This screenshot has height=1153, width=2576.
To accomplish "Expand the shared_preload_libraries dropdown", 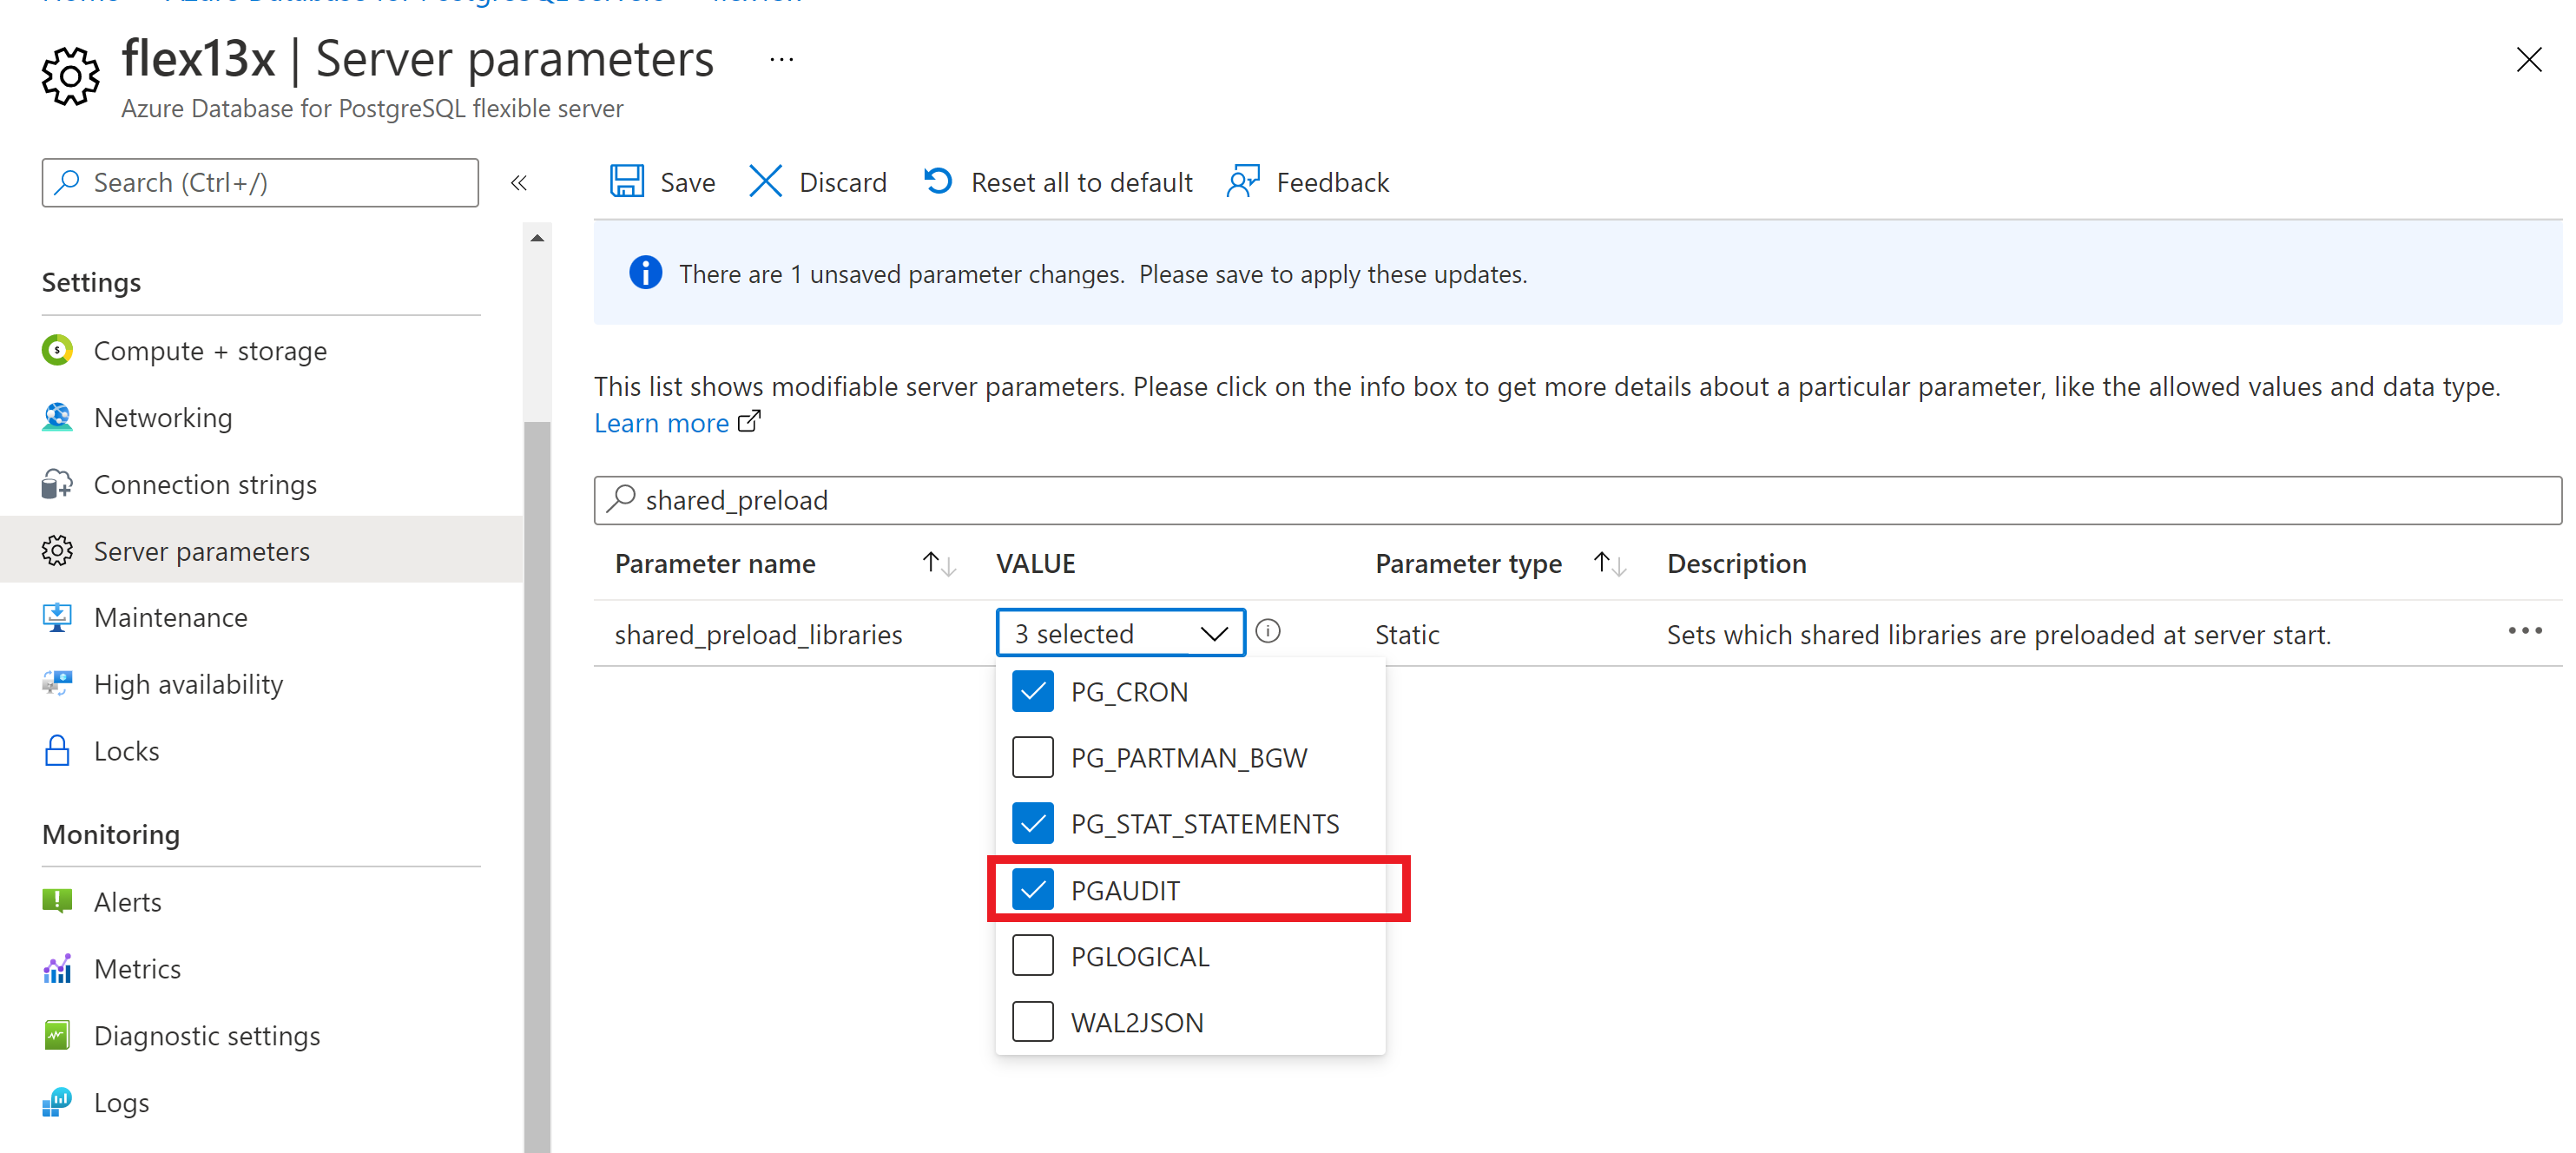I will 1119,632.
